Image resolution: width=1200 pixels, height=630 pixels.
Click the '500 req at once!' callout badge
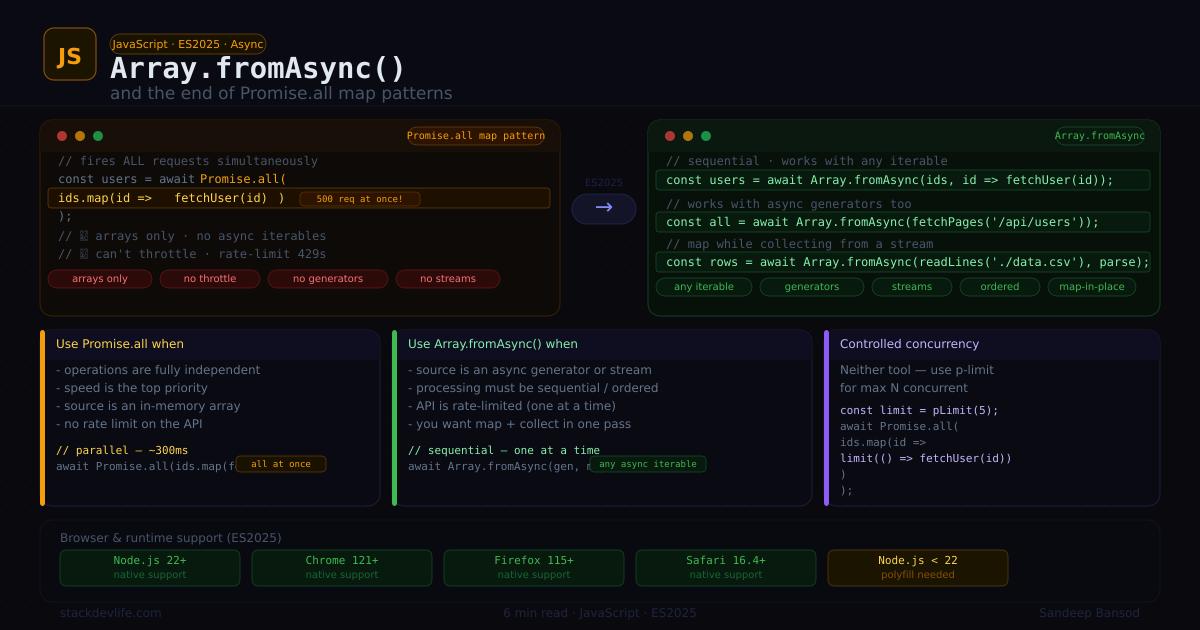tap(359, 198)
